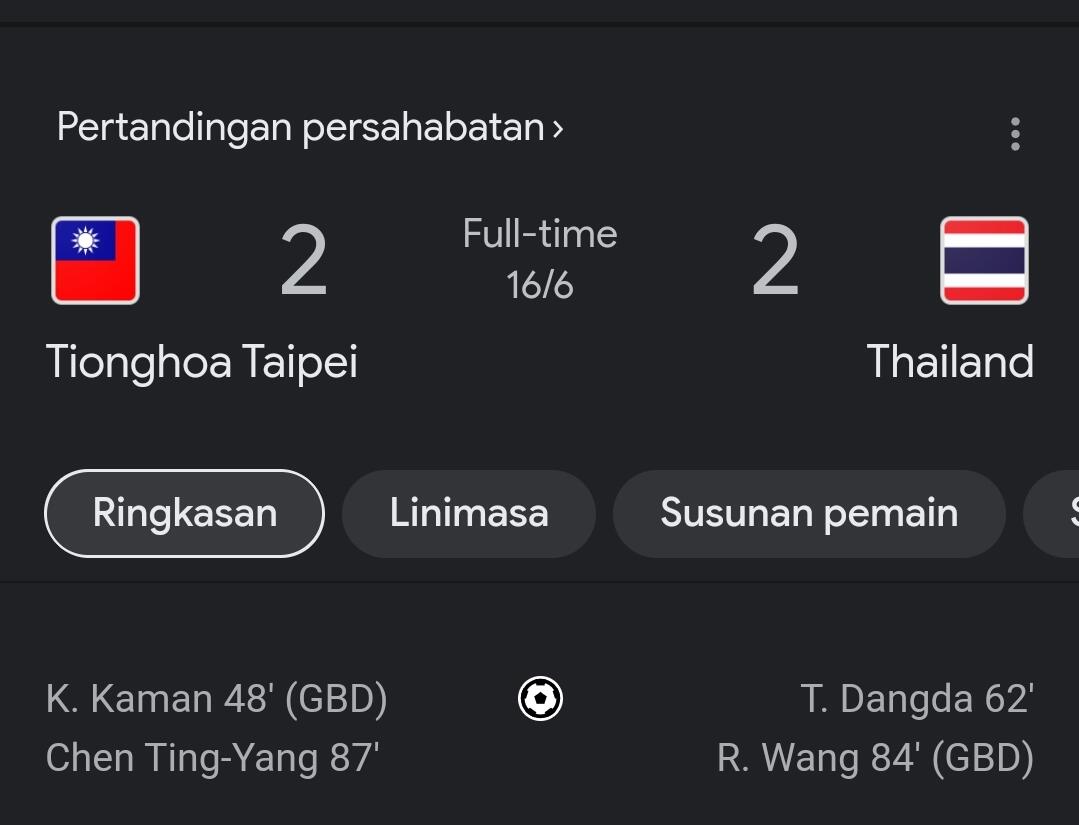Tap the Thailand flag icon
The height and width of the screenshot is (825, 1079).
[984, 261]
